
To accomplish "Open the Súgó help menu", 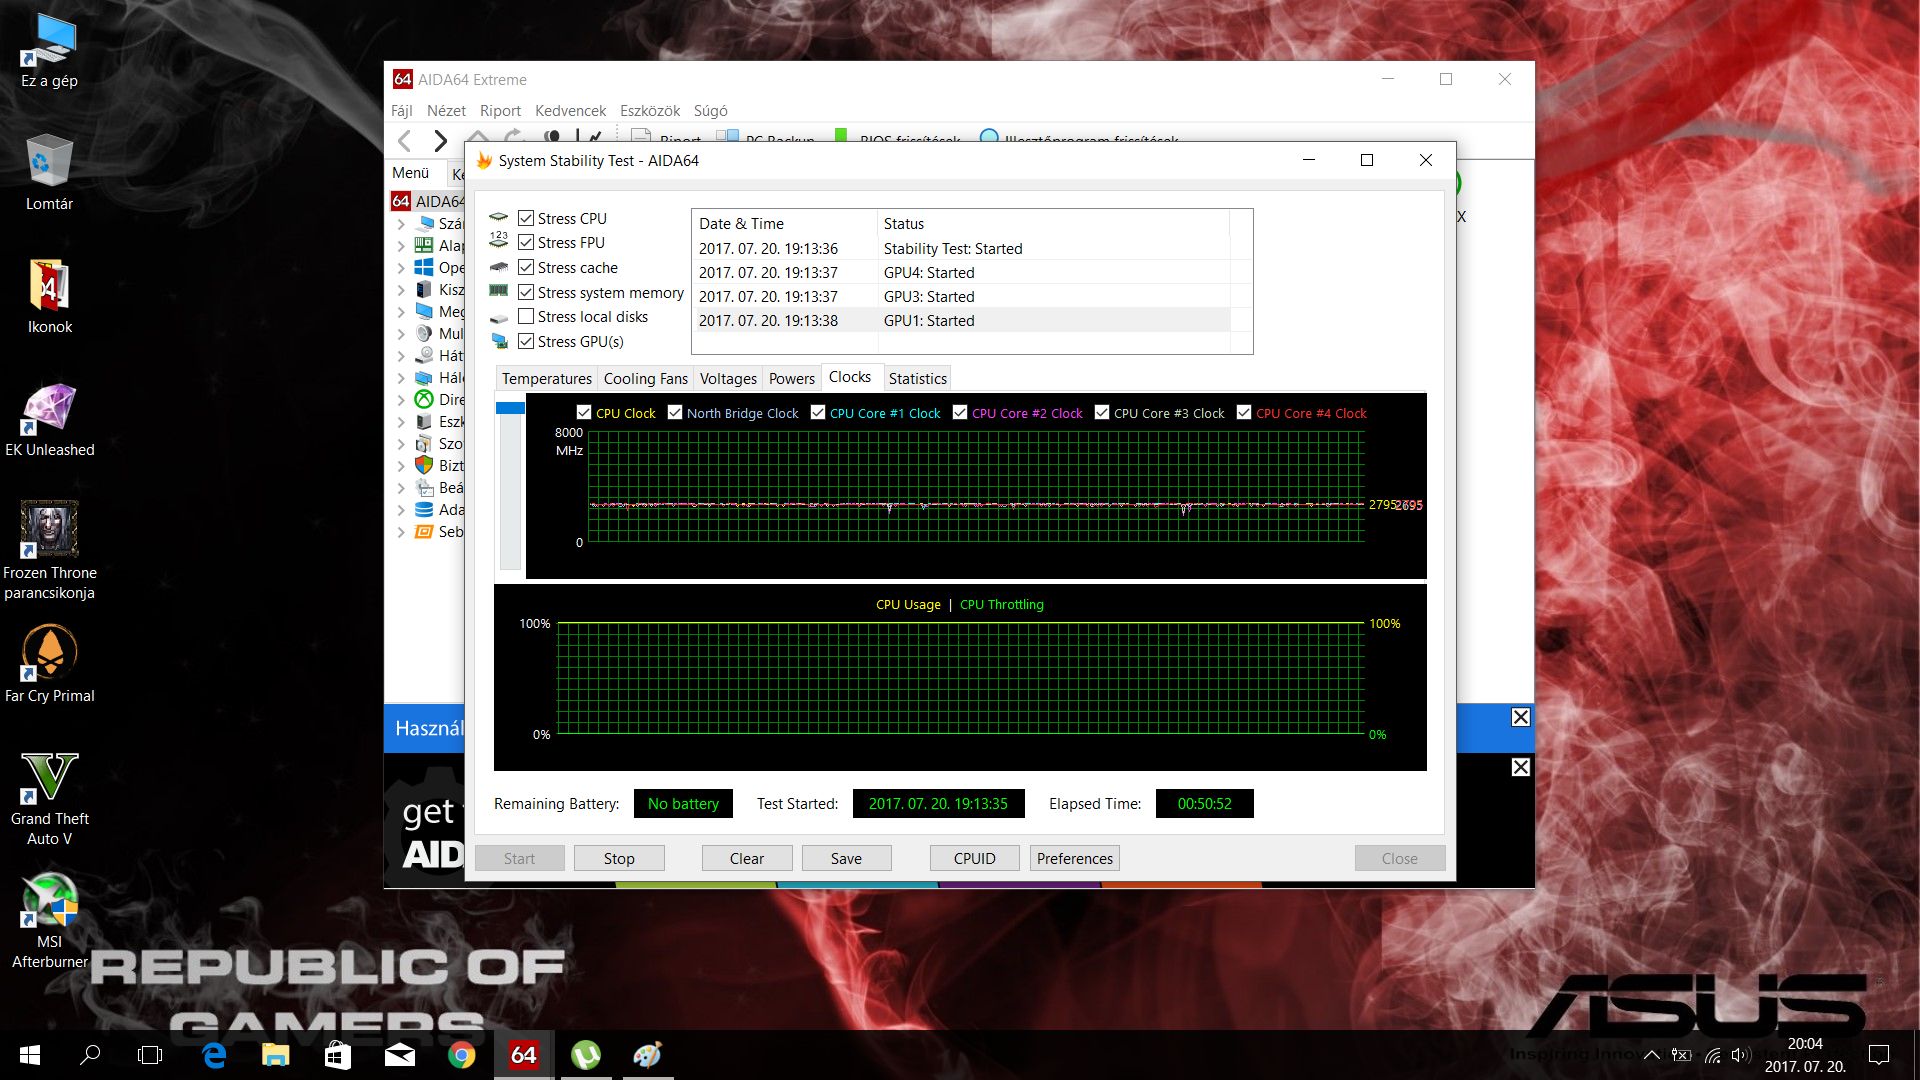I will pos(711,111).
